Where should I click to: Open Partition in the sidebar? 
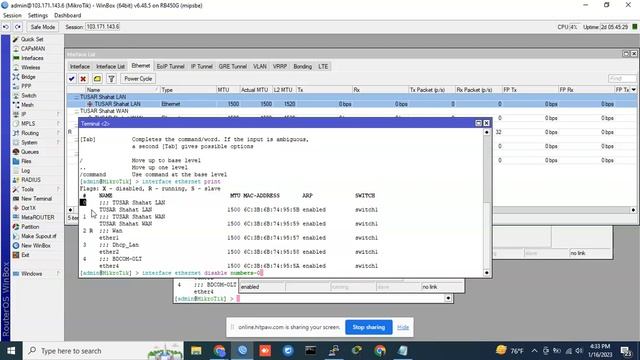(30, 227)
